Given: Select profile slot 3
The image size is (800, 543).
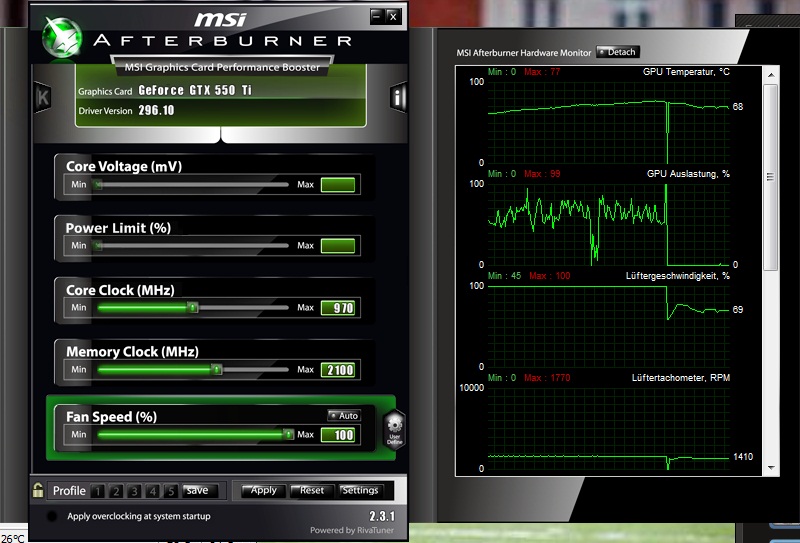Looking at the screenshot, I should tap(134, 491).
